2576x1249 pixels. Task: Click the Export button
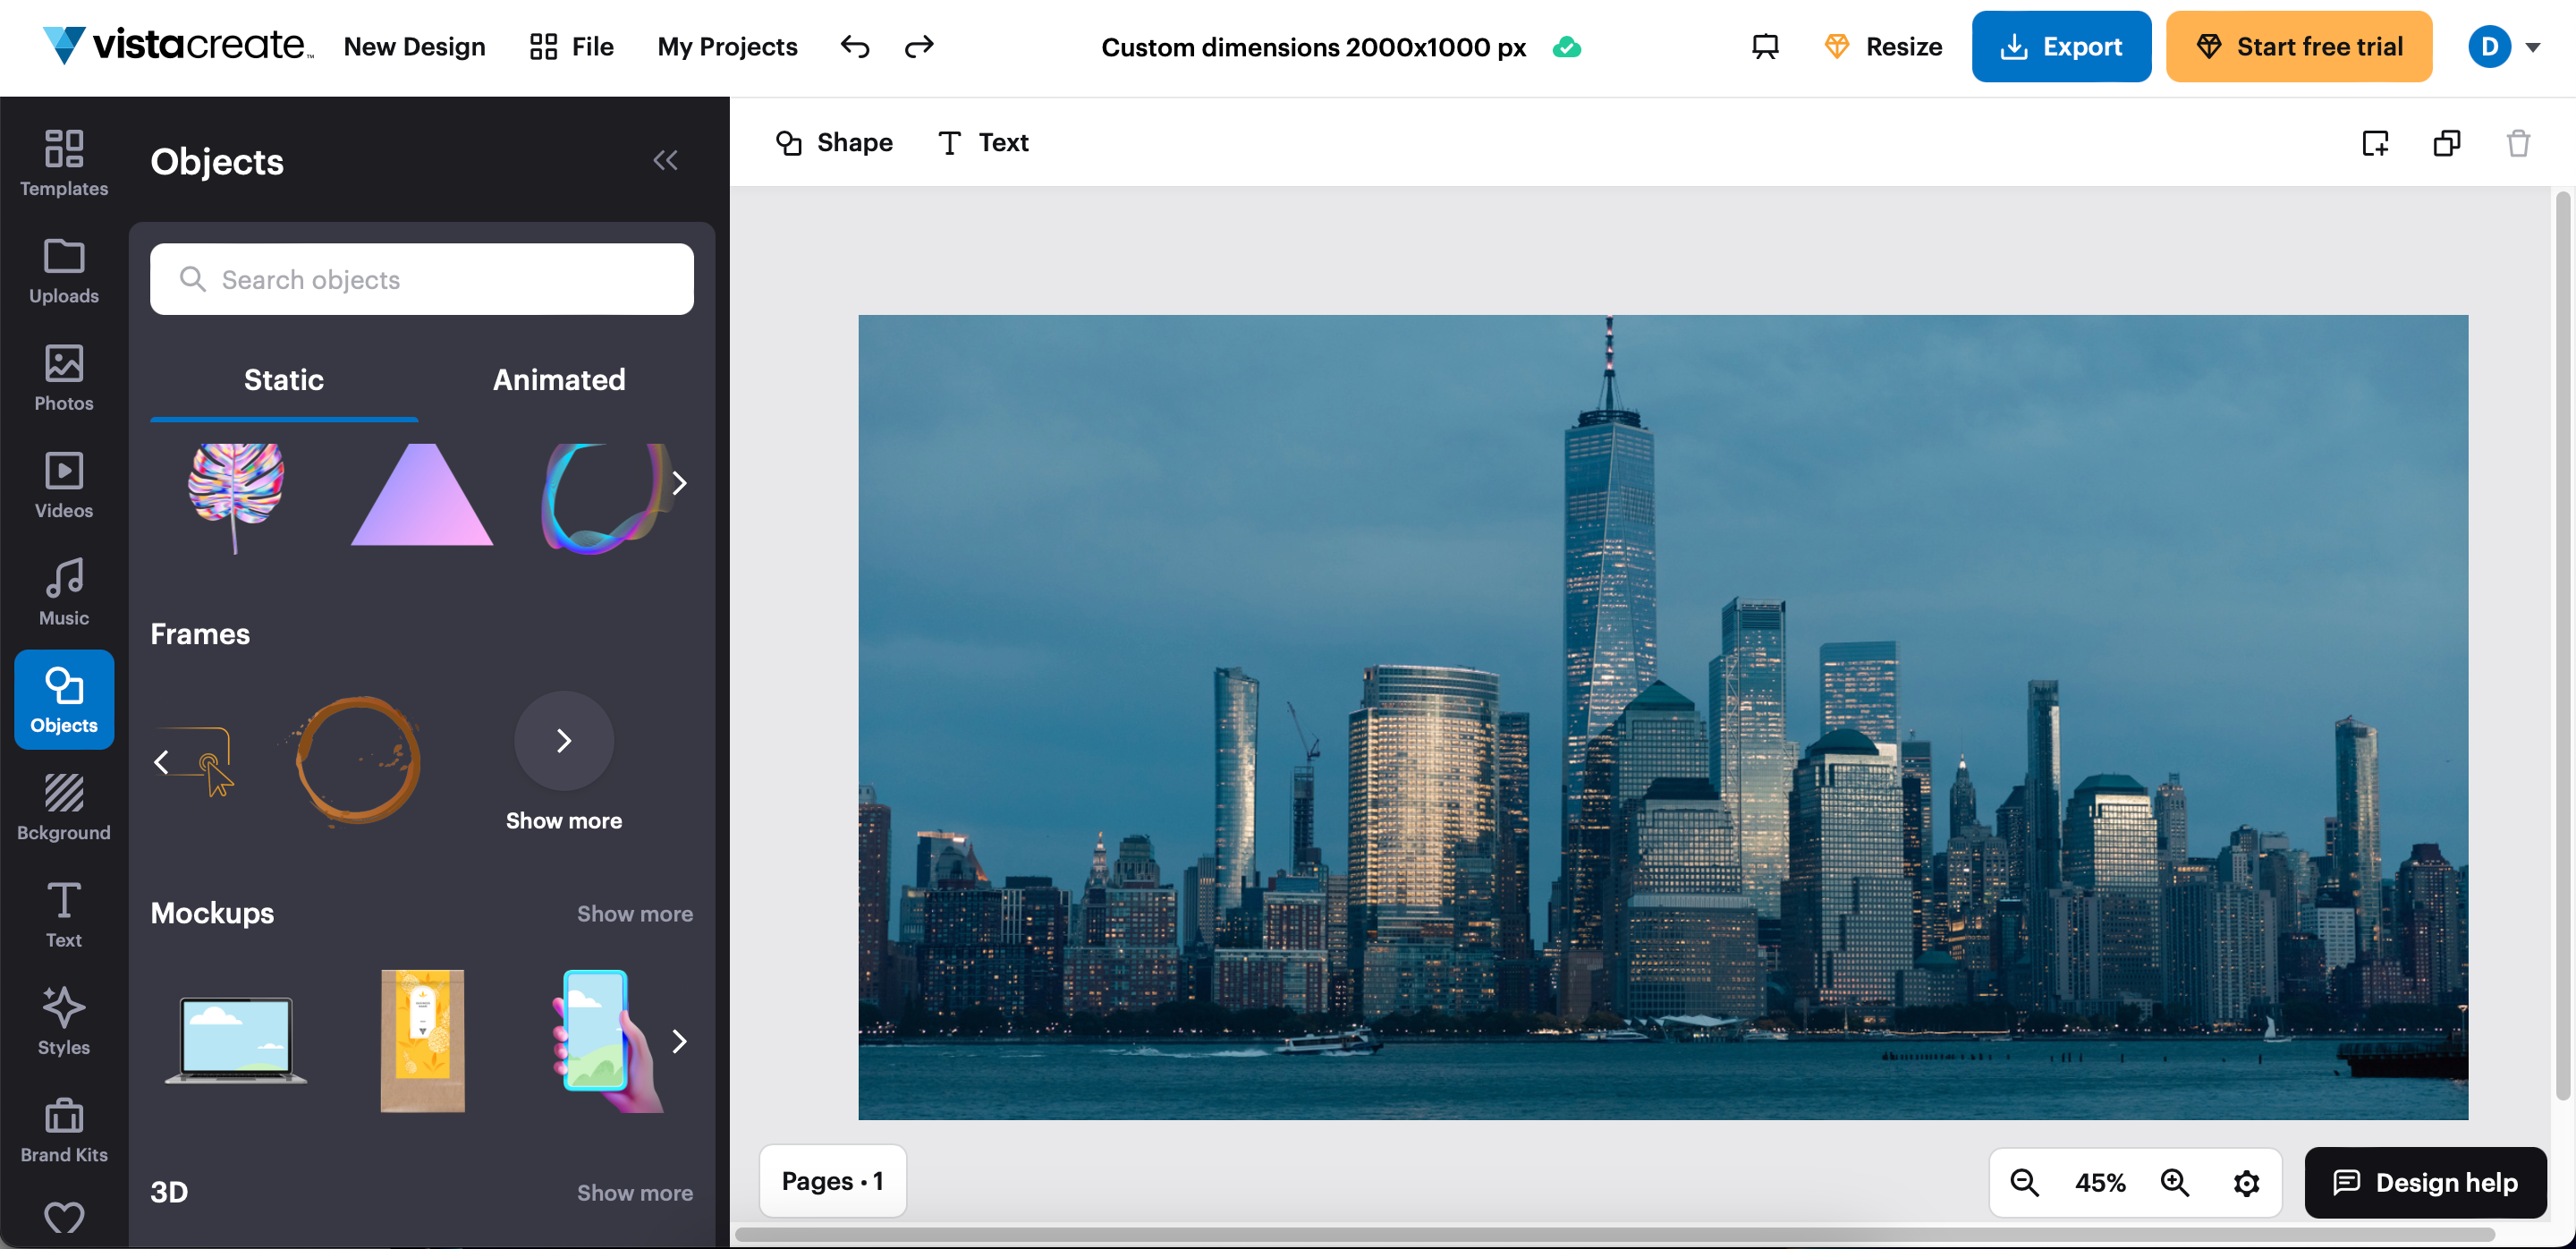pos(2061,47)
